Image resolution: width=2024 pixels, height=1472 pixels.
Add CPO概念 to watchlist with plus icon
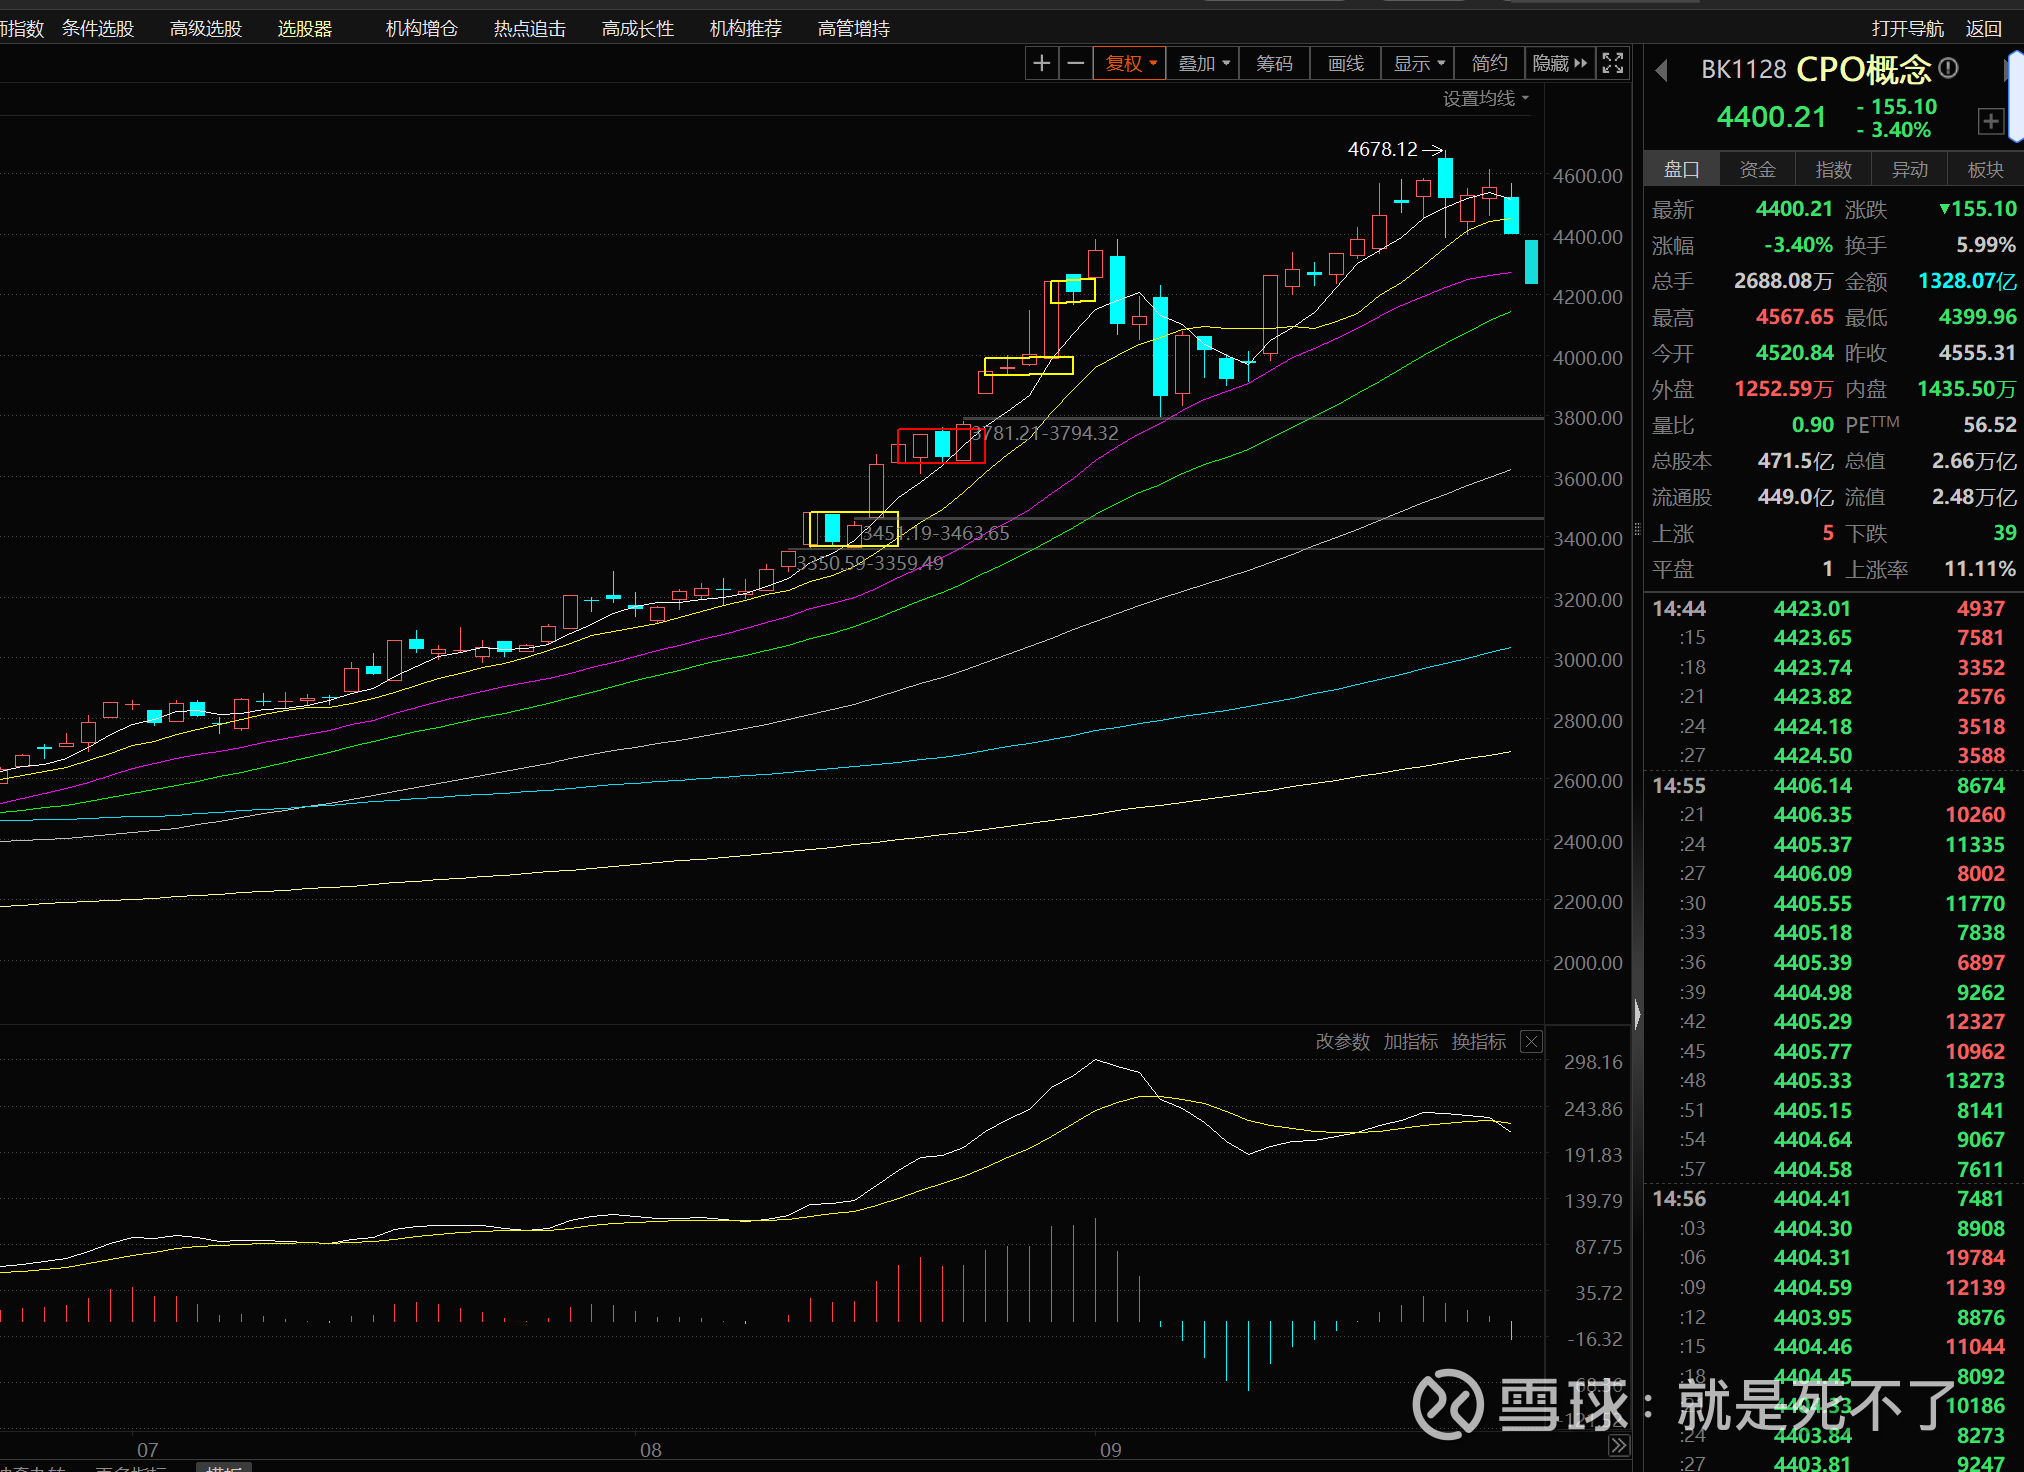tap(1990, 121)
